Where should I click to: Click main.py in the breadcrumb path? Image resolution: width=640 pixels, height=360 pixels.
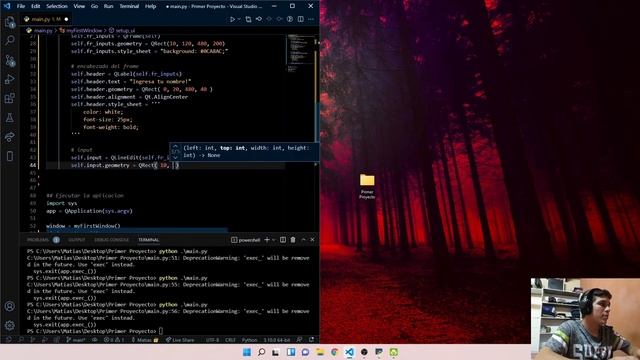click(x=43, y=31)
